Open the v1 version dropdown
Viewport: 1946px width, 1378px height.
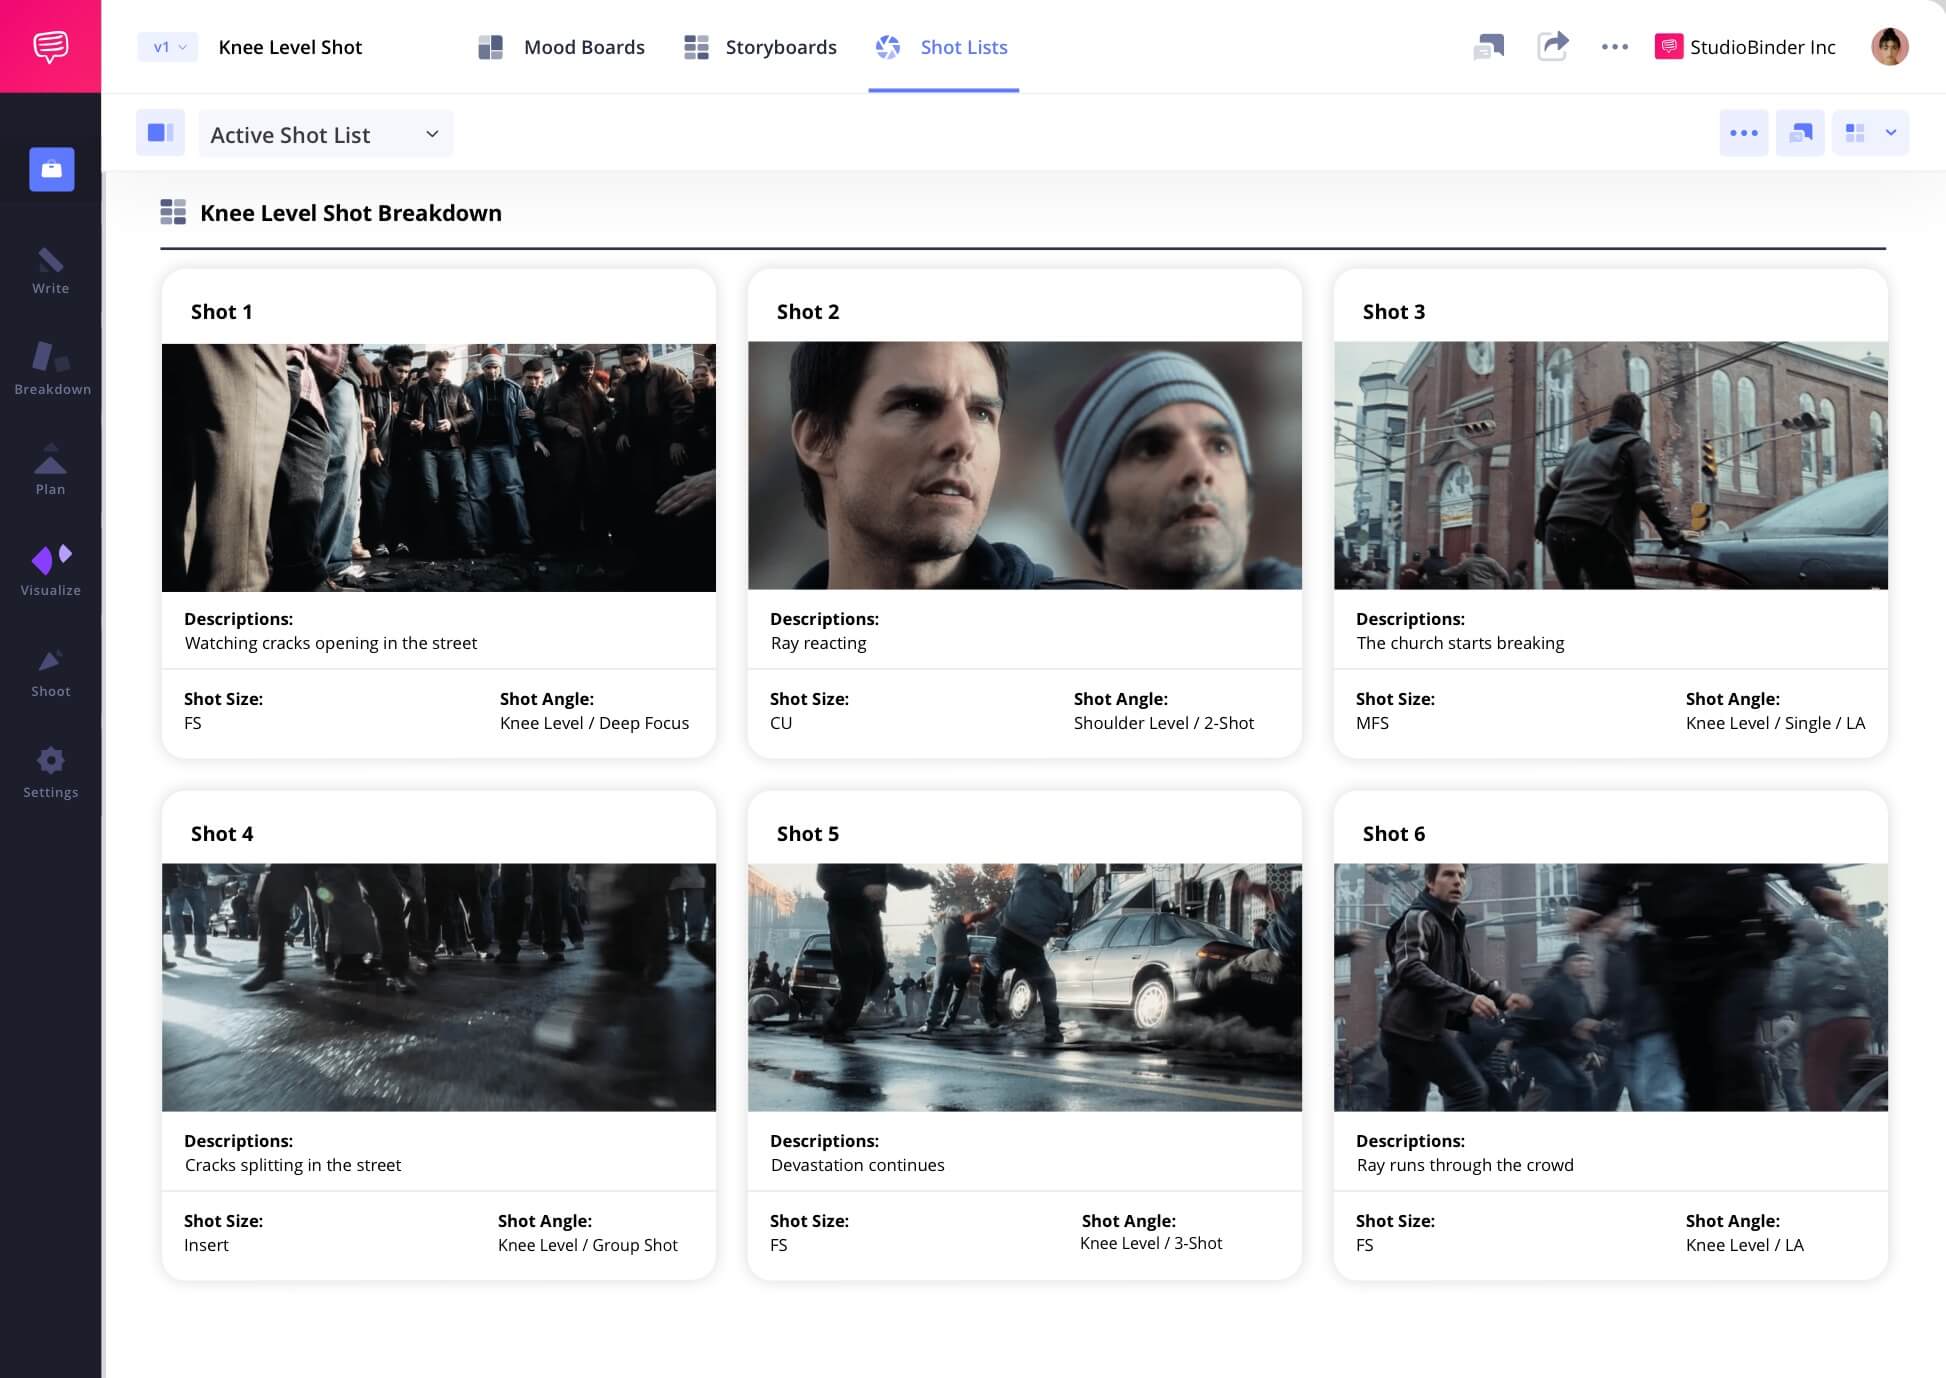point(168,47)
